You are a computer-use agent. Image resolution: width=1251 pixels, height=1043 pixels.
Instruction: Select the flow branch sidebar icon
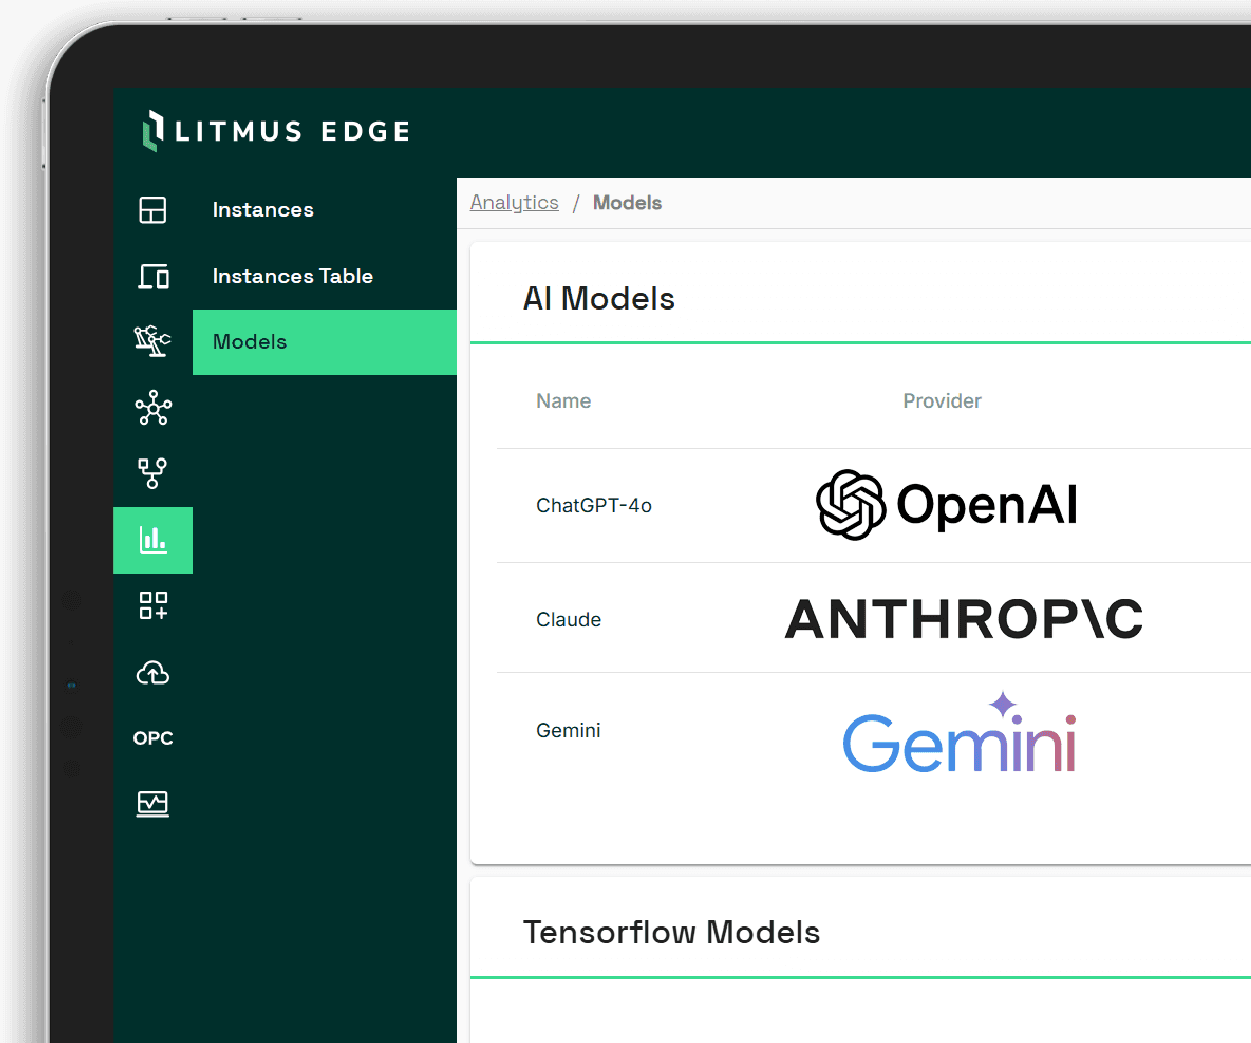point(153,473)
